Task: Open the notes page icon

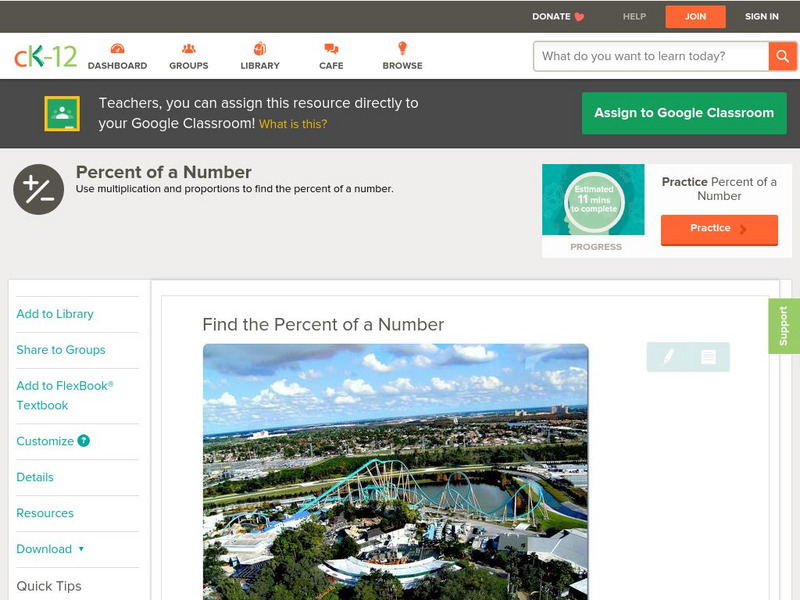Action: coord(708,357)
